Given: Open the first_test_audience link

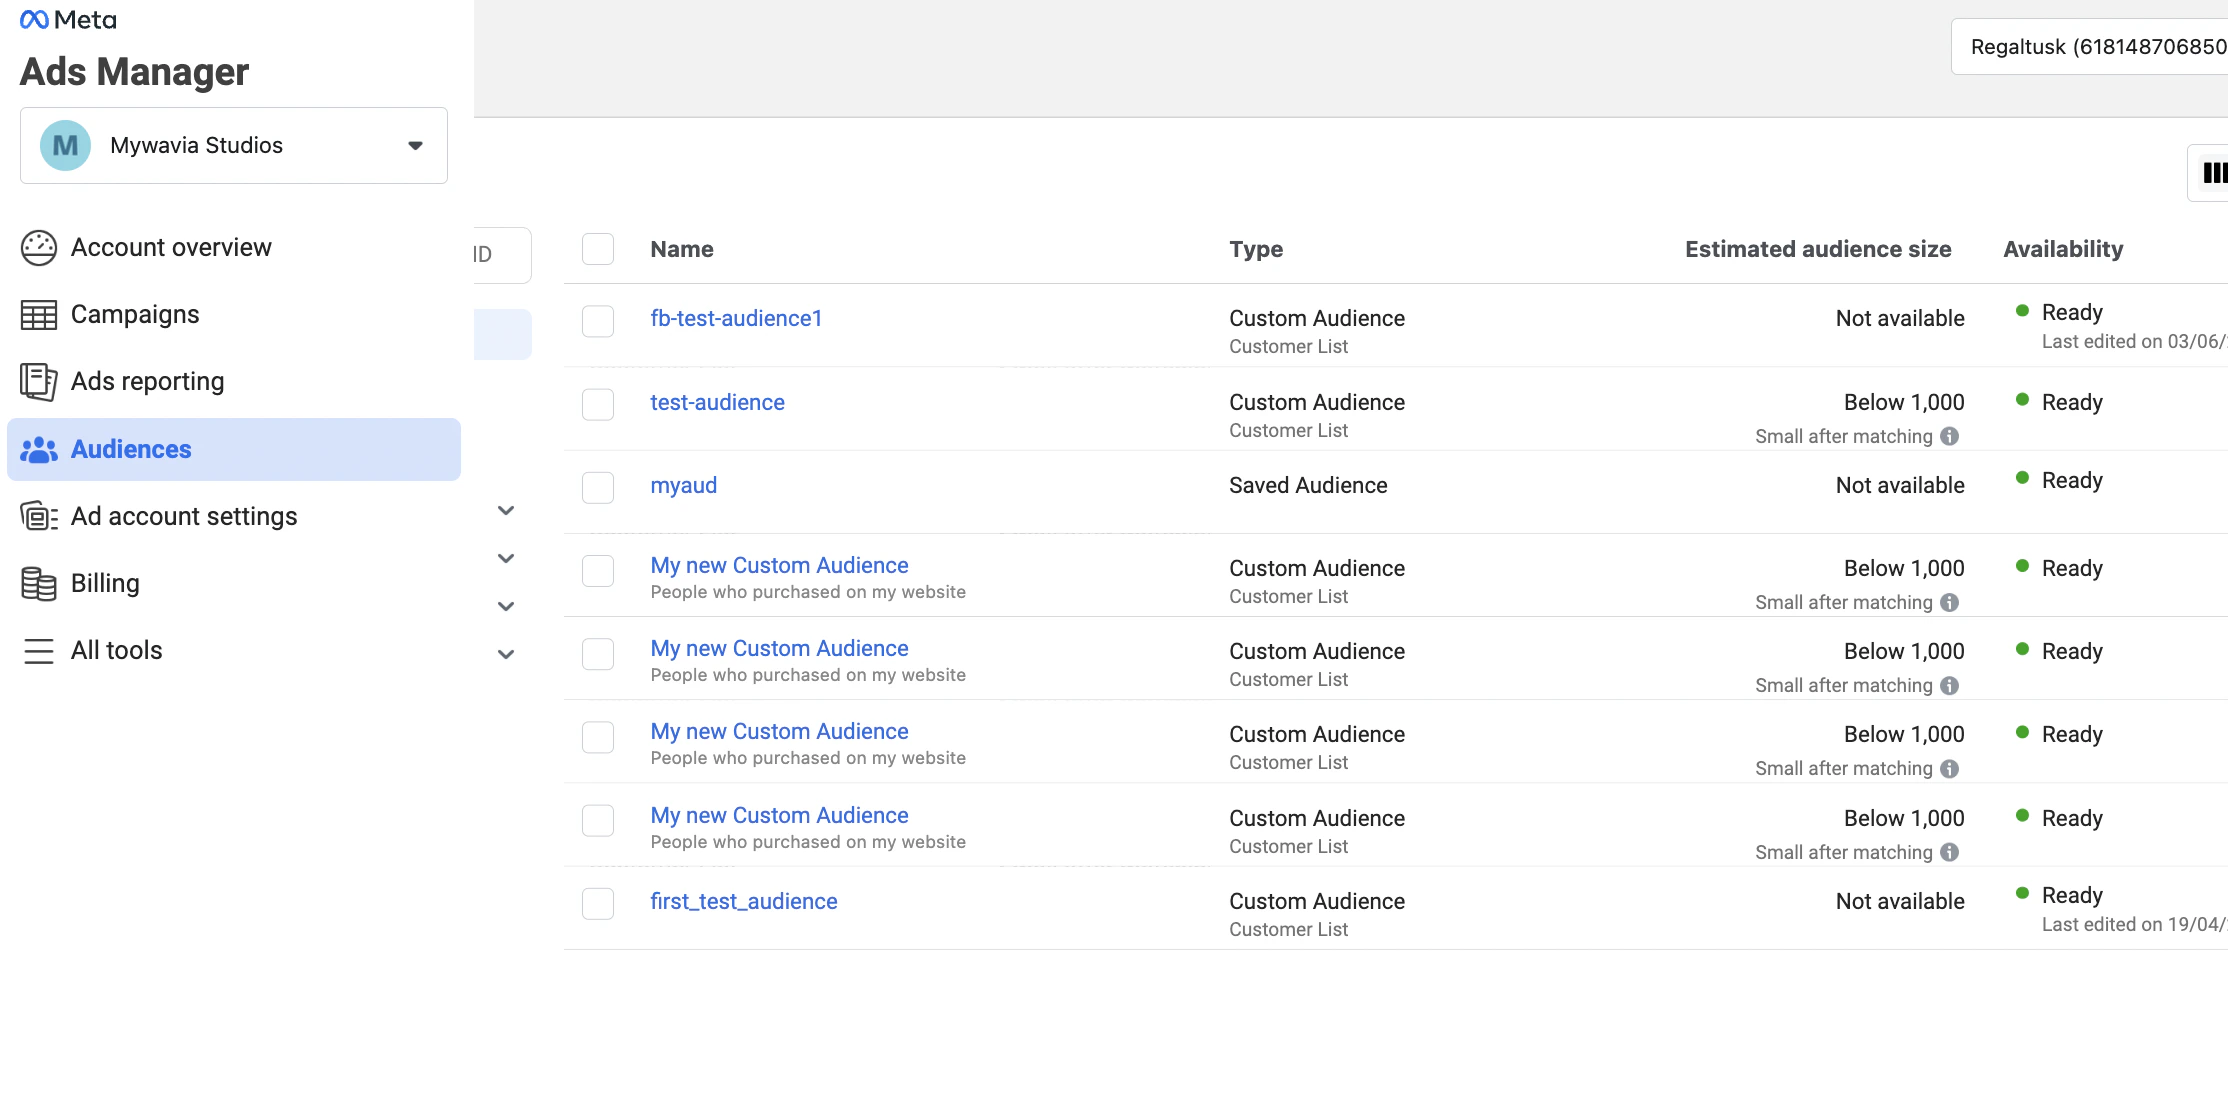Looking at the screenshot, I should coord(743,901).
